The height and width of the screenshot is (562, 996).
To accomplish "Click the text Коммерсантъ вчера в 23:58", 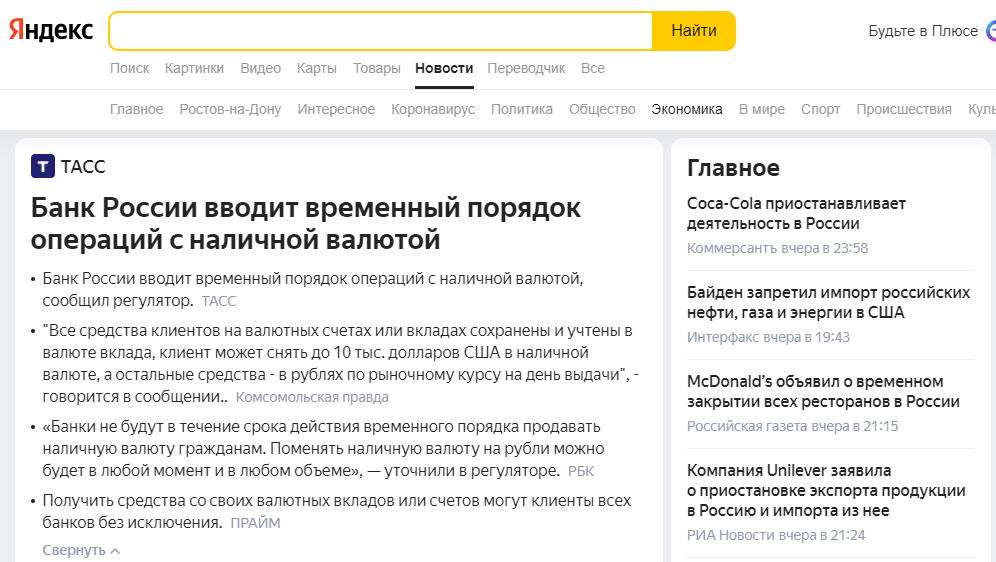I will pyautogui.click(x=777, y=248).
